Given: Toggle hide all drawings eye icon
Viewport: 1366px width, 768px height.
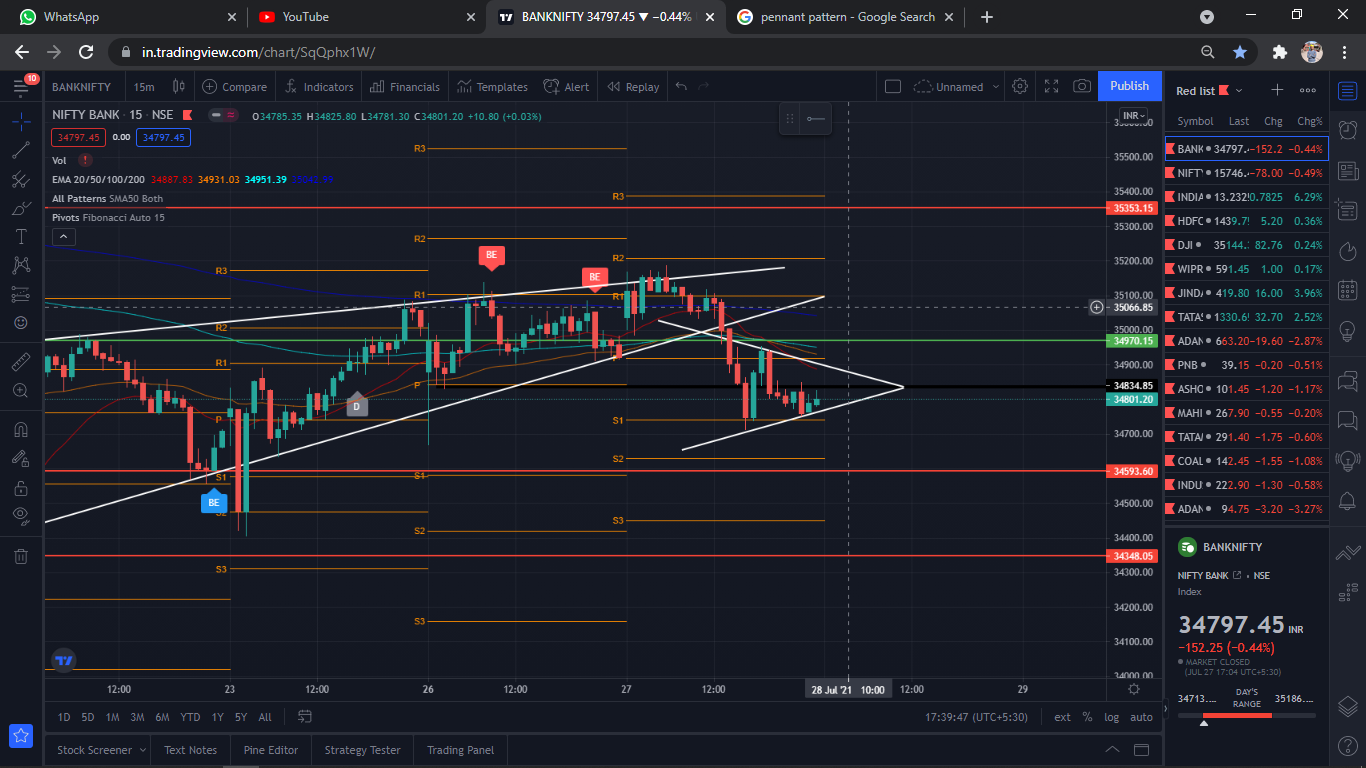Looking at the screenshot, I should [x=20, y=515].
